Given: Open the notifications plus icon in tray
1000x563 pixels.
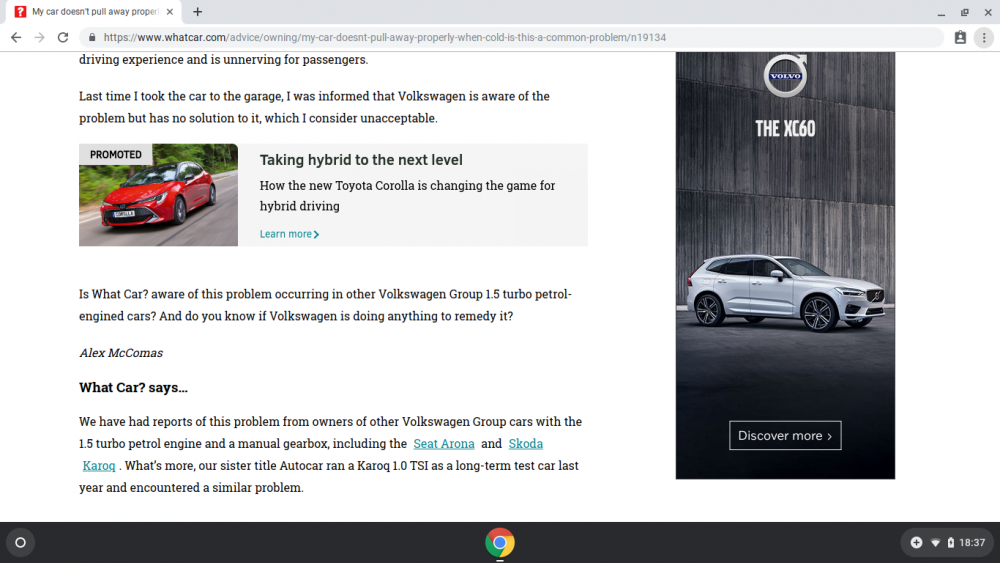Looking at the screenshot, I should tap(916, 543).
